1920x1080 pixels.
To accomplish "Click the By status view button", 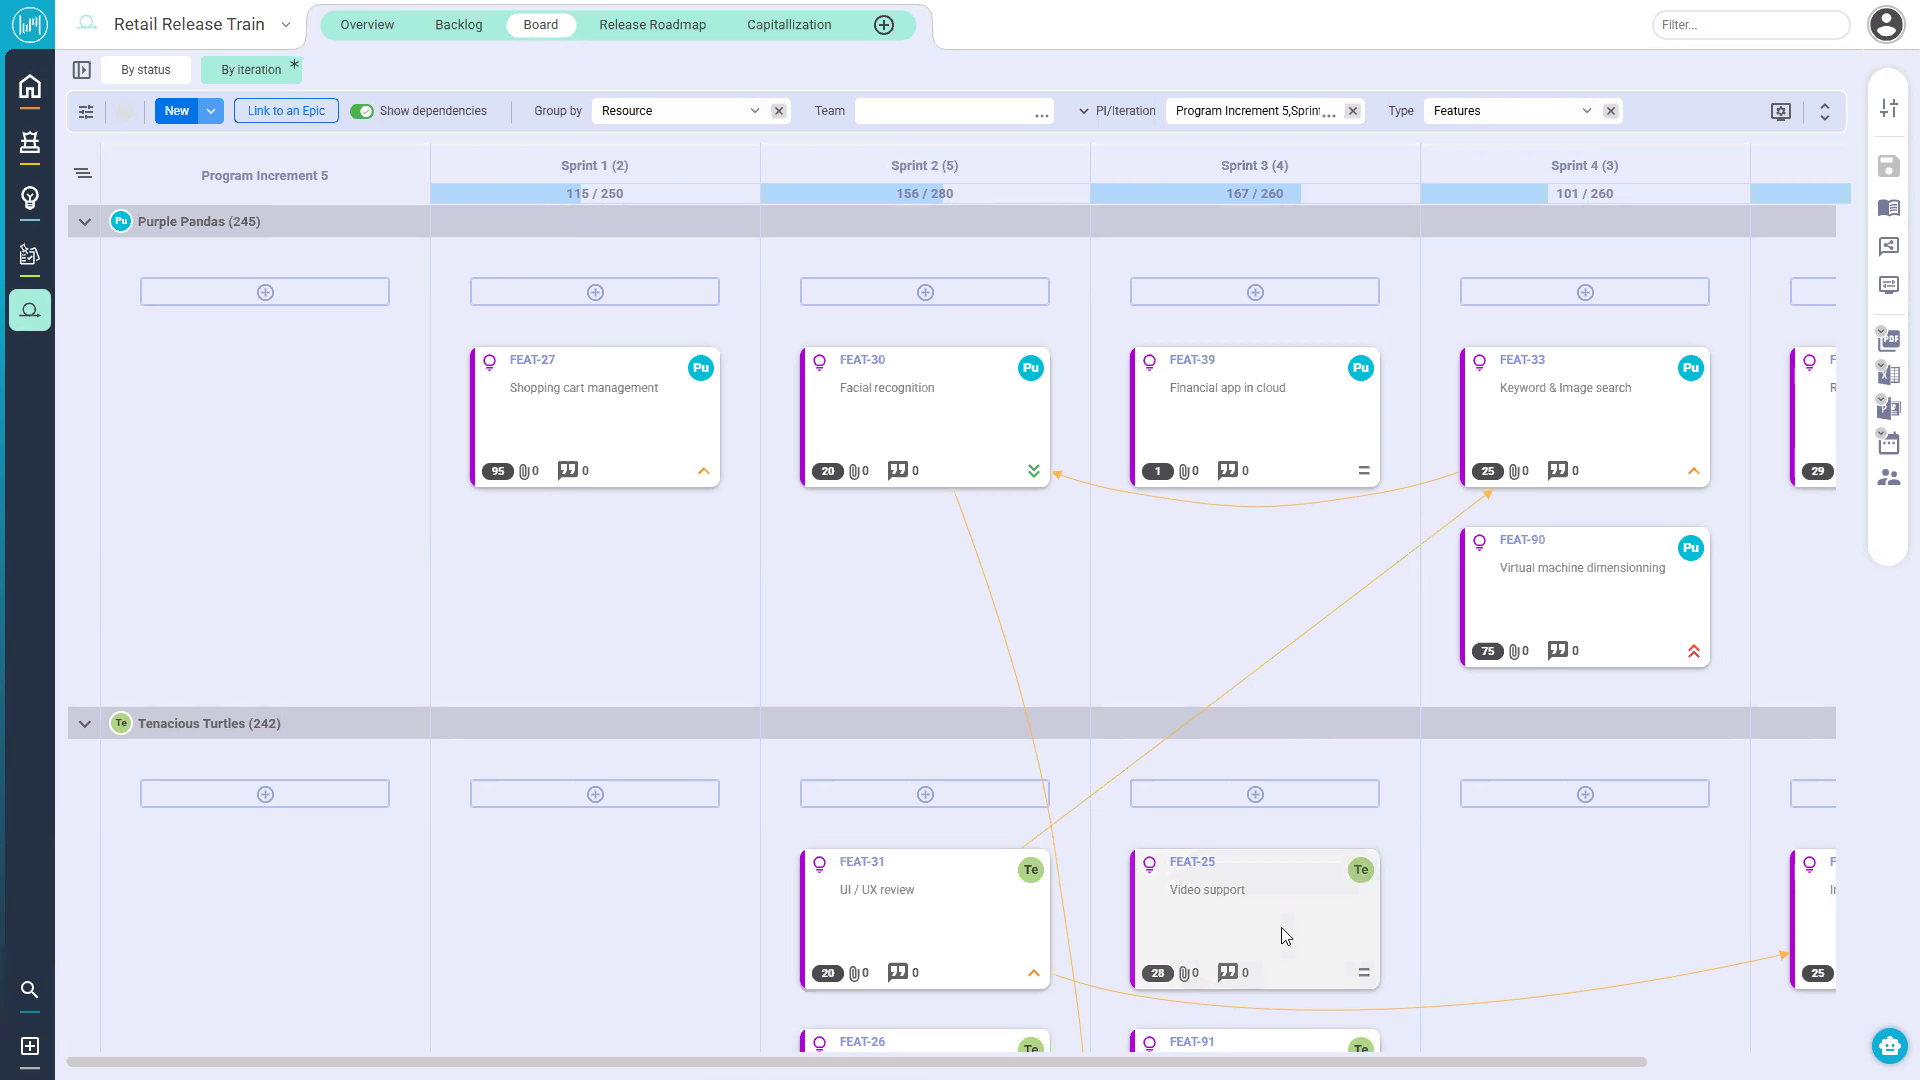I will pyautogui.click(x=146, y=70).
